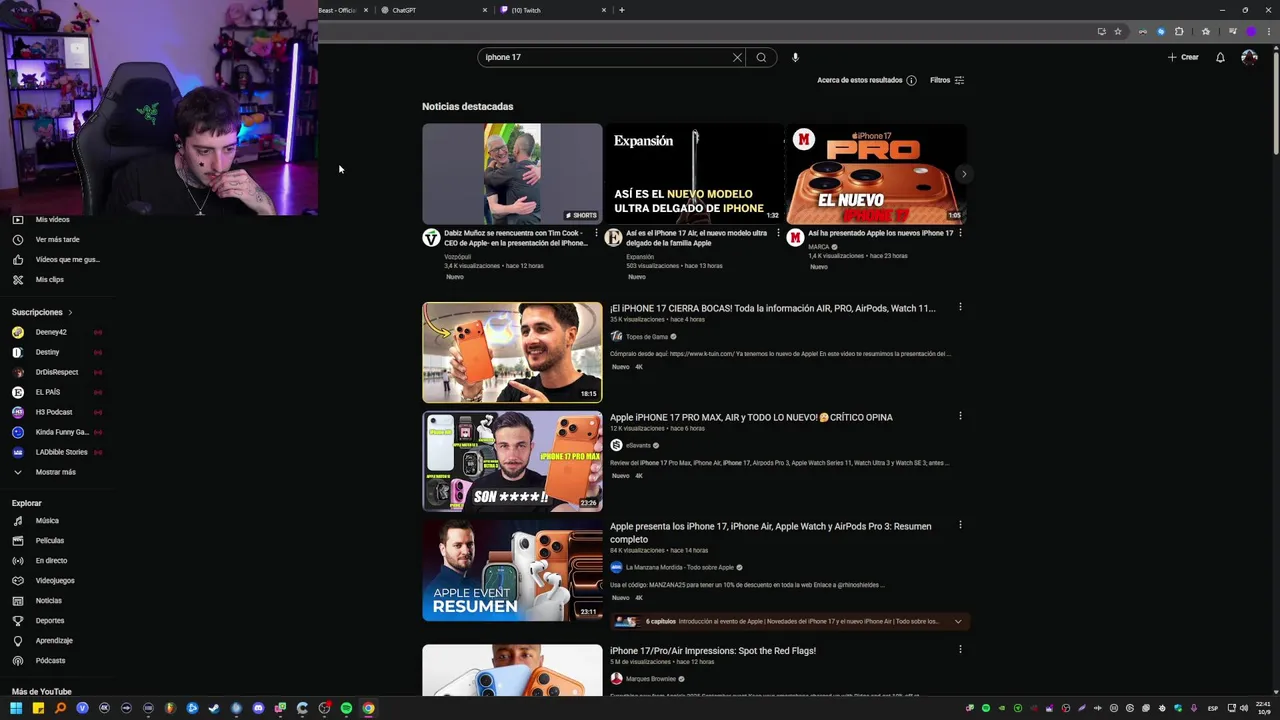Open Filtros search filters
This screenshot has width=1280, height=720.
[947, 80]
